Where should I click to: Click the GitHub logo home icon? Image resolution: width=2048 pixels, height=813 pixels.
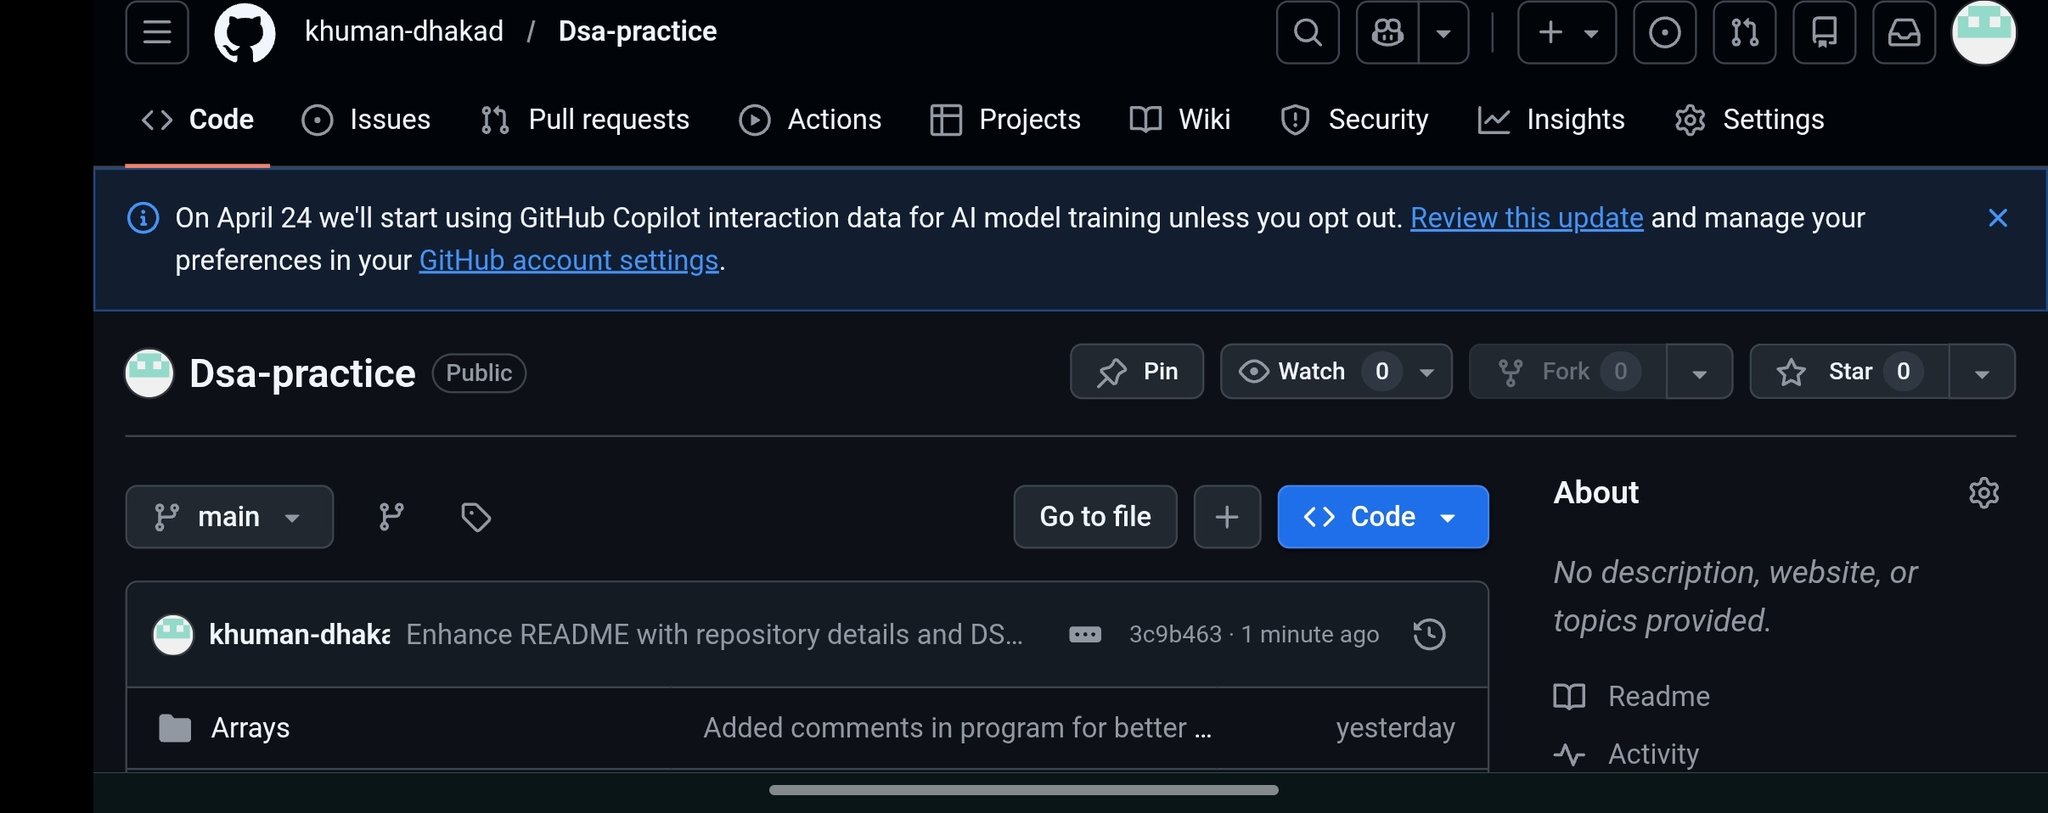(x=245, y=32)
